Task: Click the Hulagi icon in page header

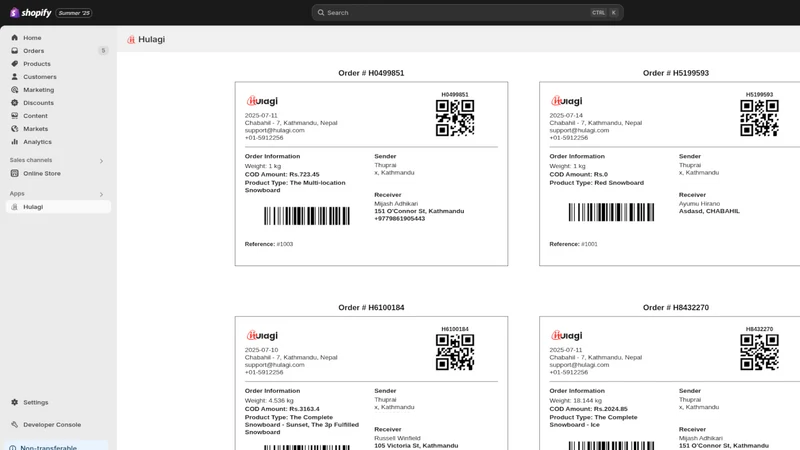Action: tap(131, 39)
